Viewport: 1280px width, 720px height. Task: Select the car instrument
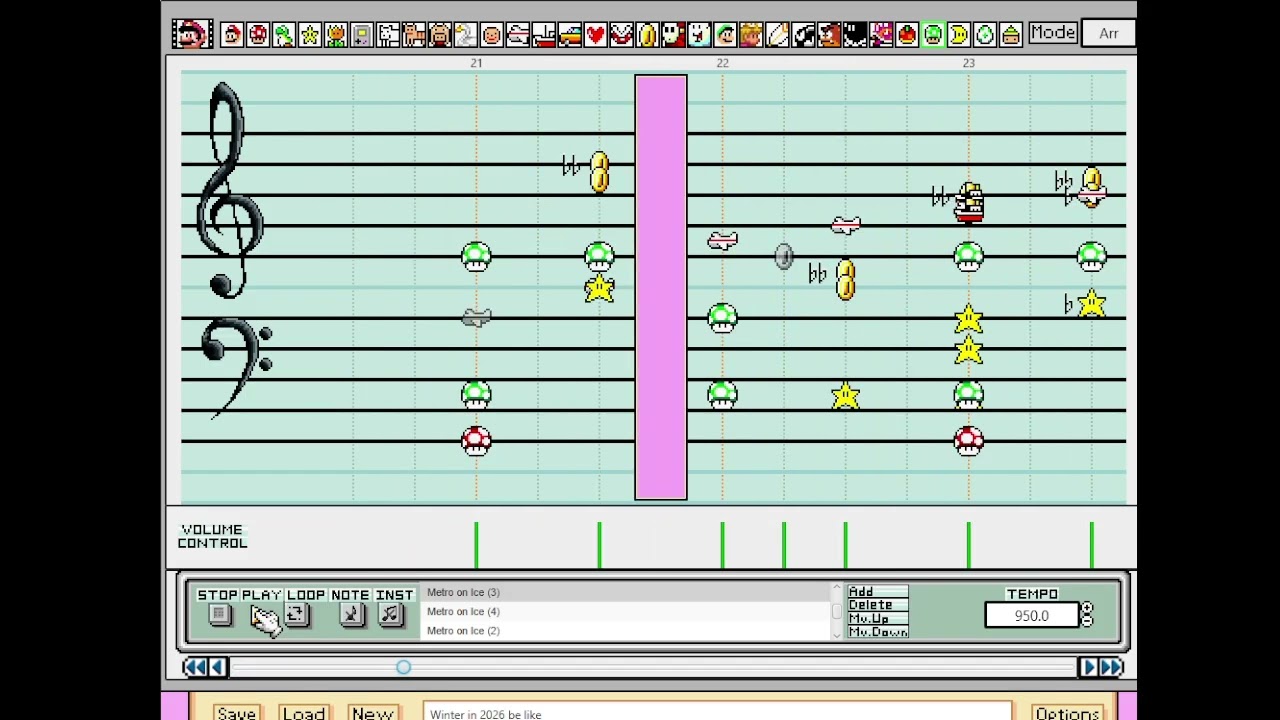coord(570,34)
